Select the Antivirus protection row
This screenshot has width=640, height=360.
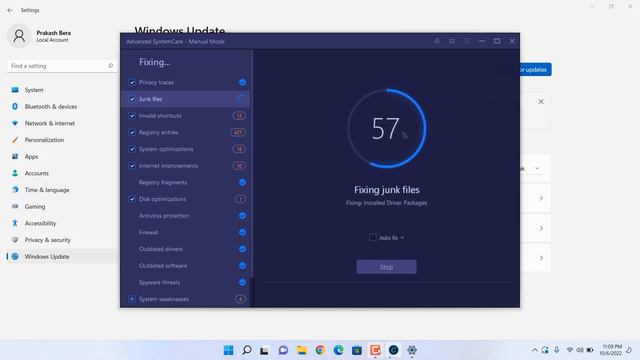186,216
